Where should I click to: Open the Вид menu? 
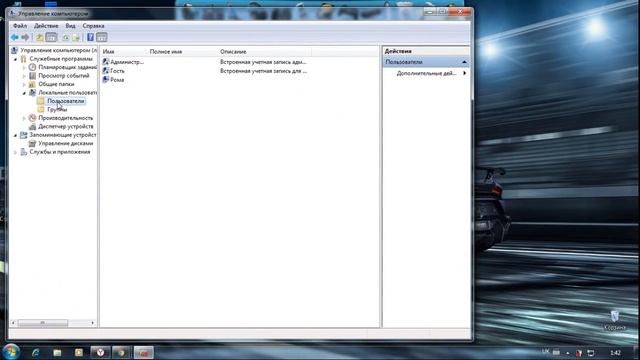70,26
